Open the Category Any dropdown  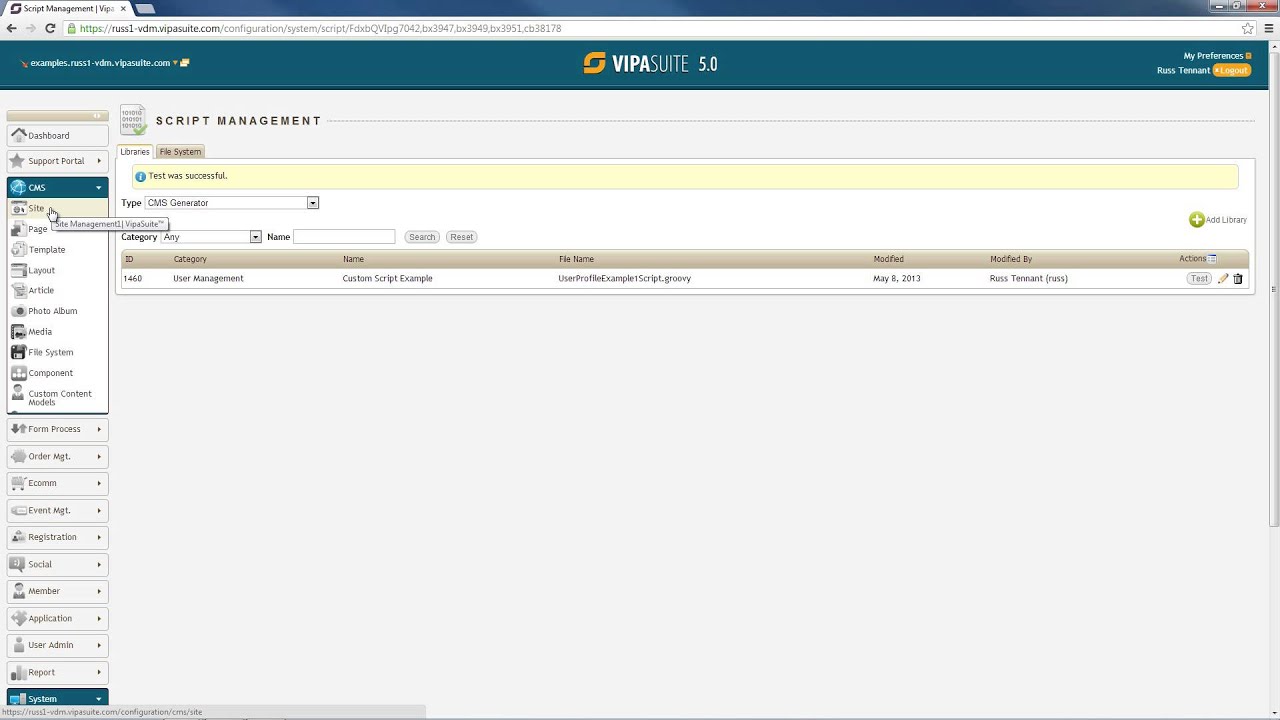[x=211, y=237]
